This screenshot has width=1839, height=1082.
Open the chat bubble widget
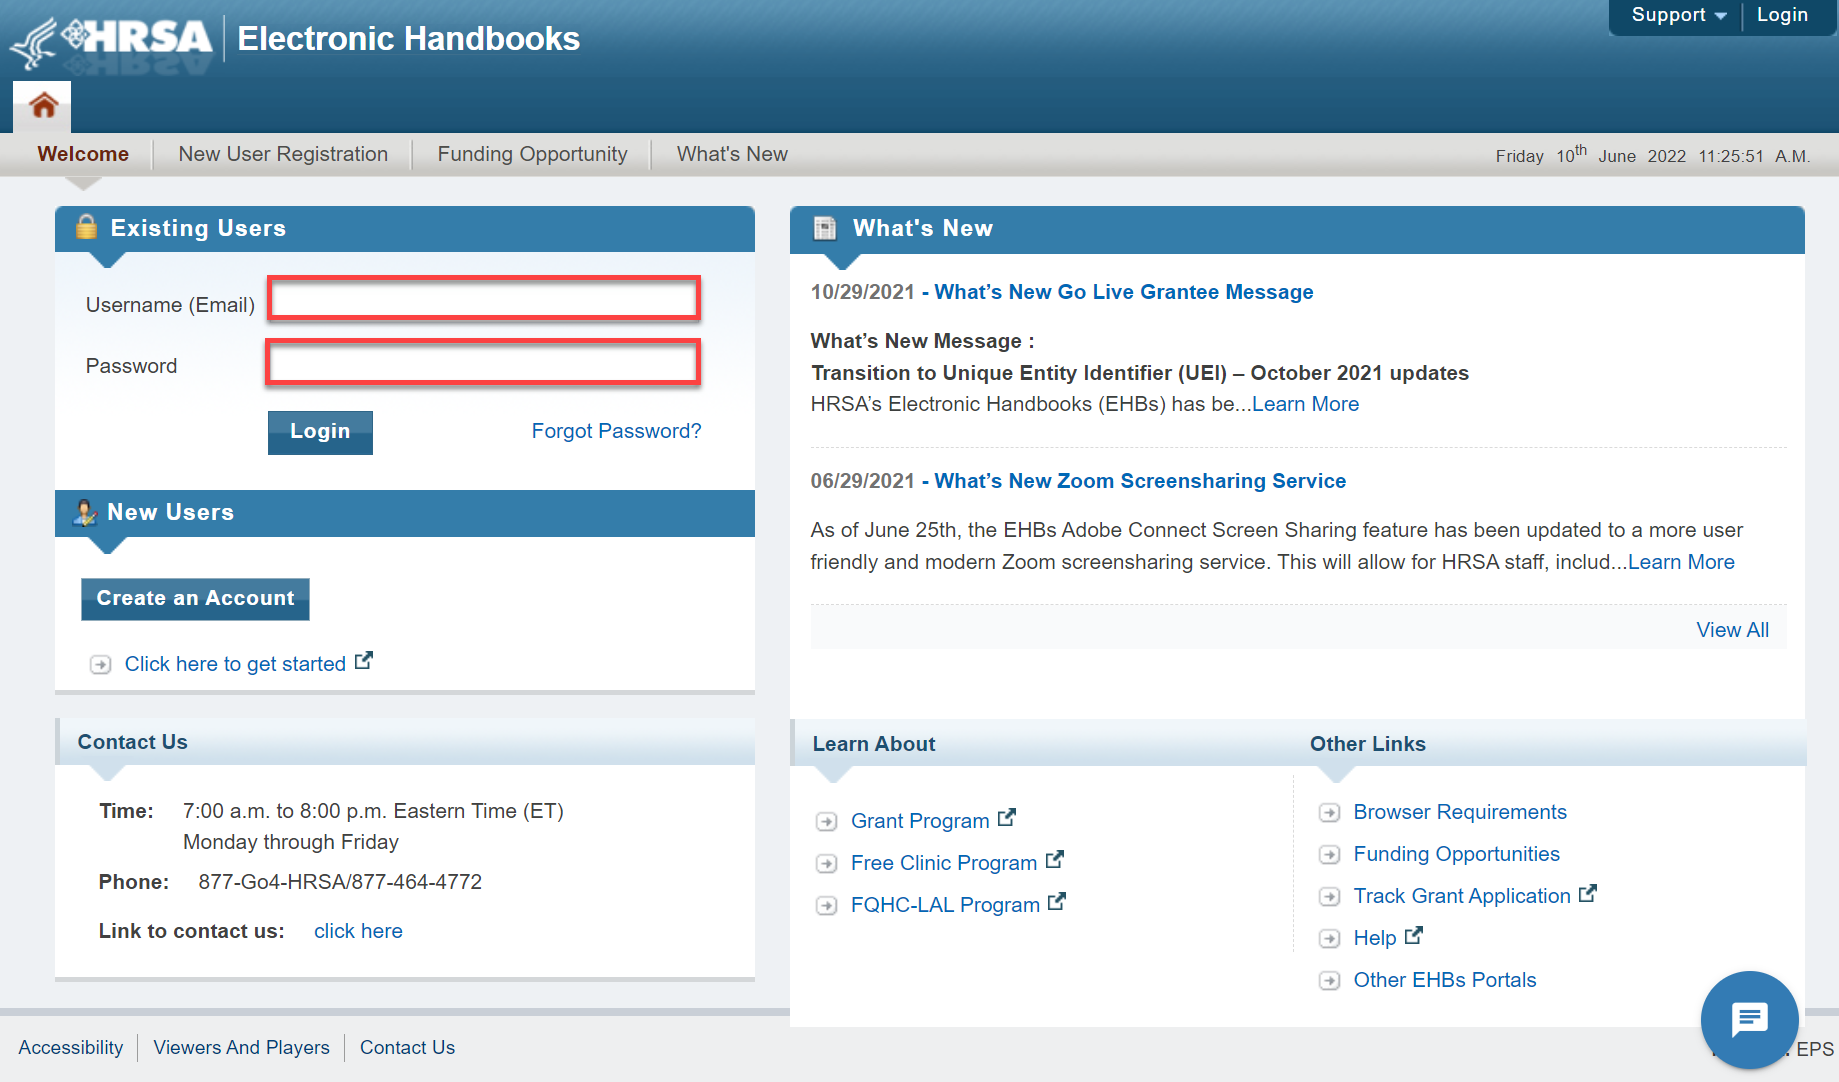click(1749, 1019)
